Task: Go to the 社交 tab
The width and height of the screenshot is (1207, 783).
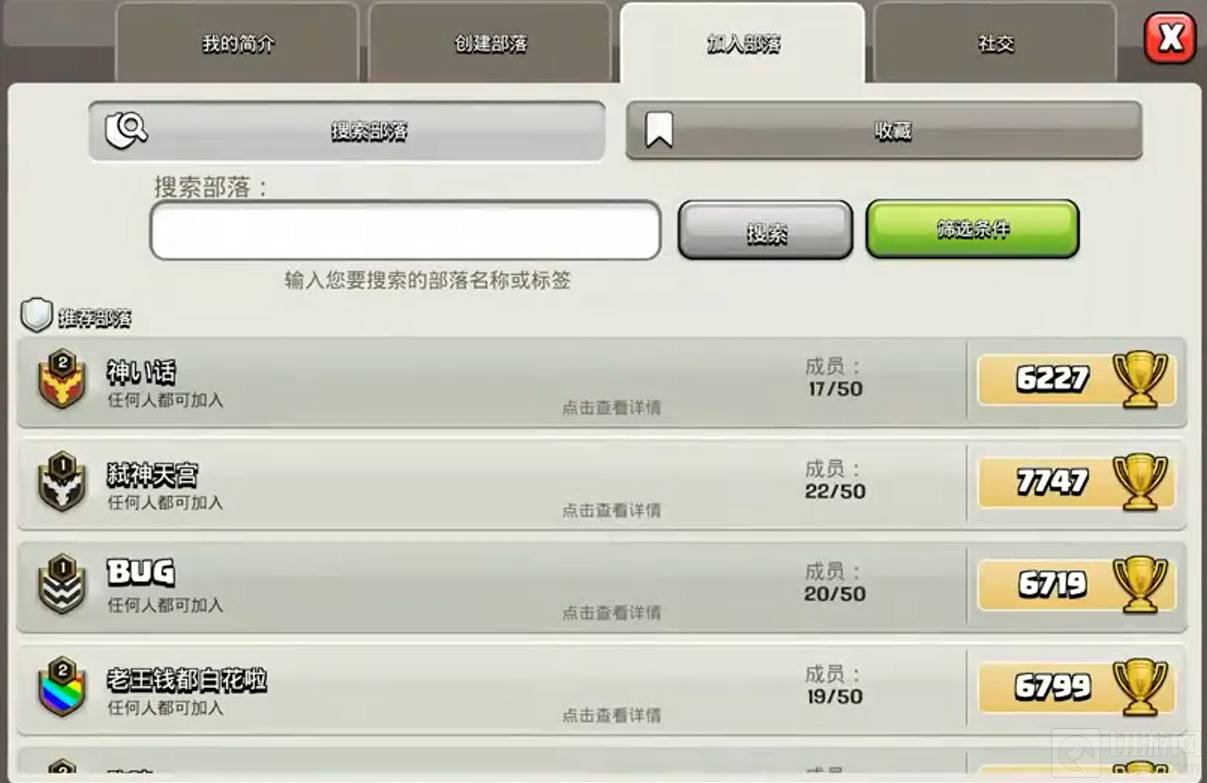Action: click(x=995, y=44)
